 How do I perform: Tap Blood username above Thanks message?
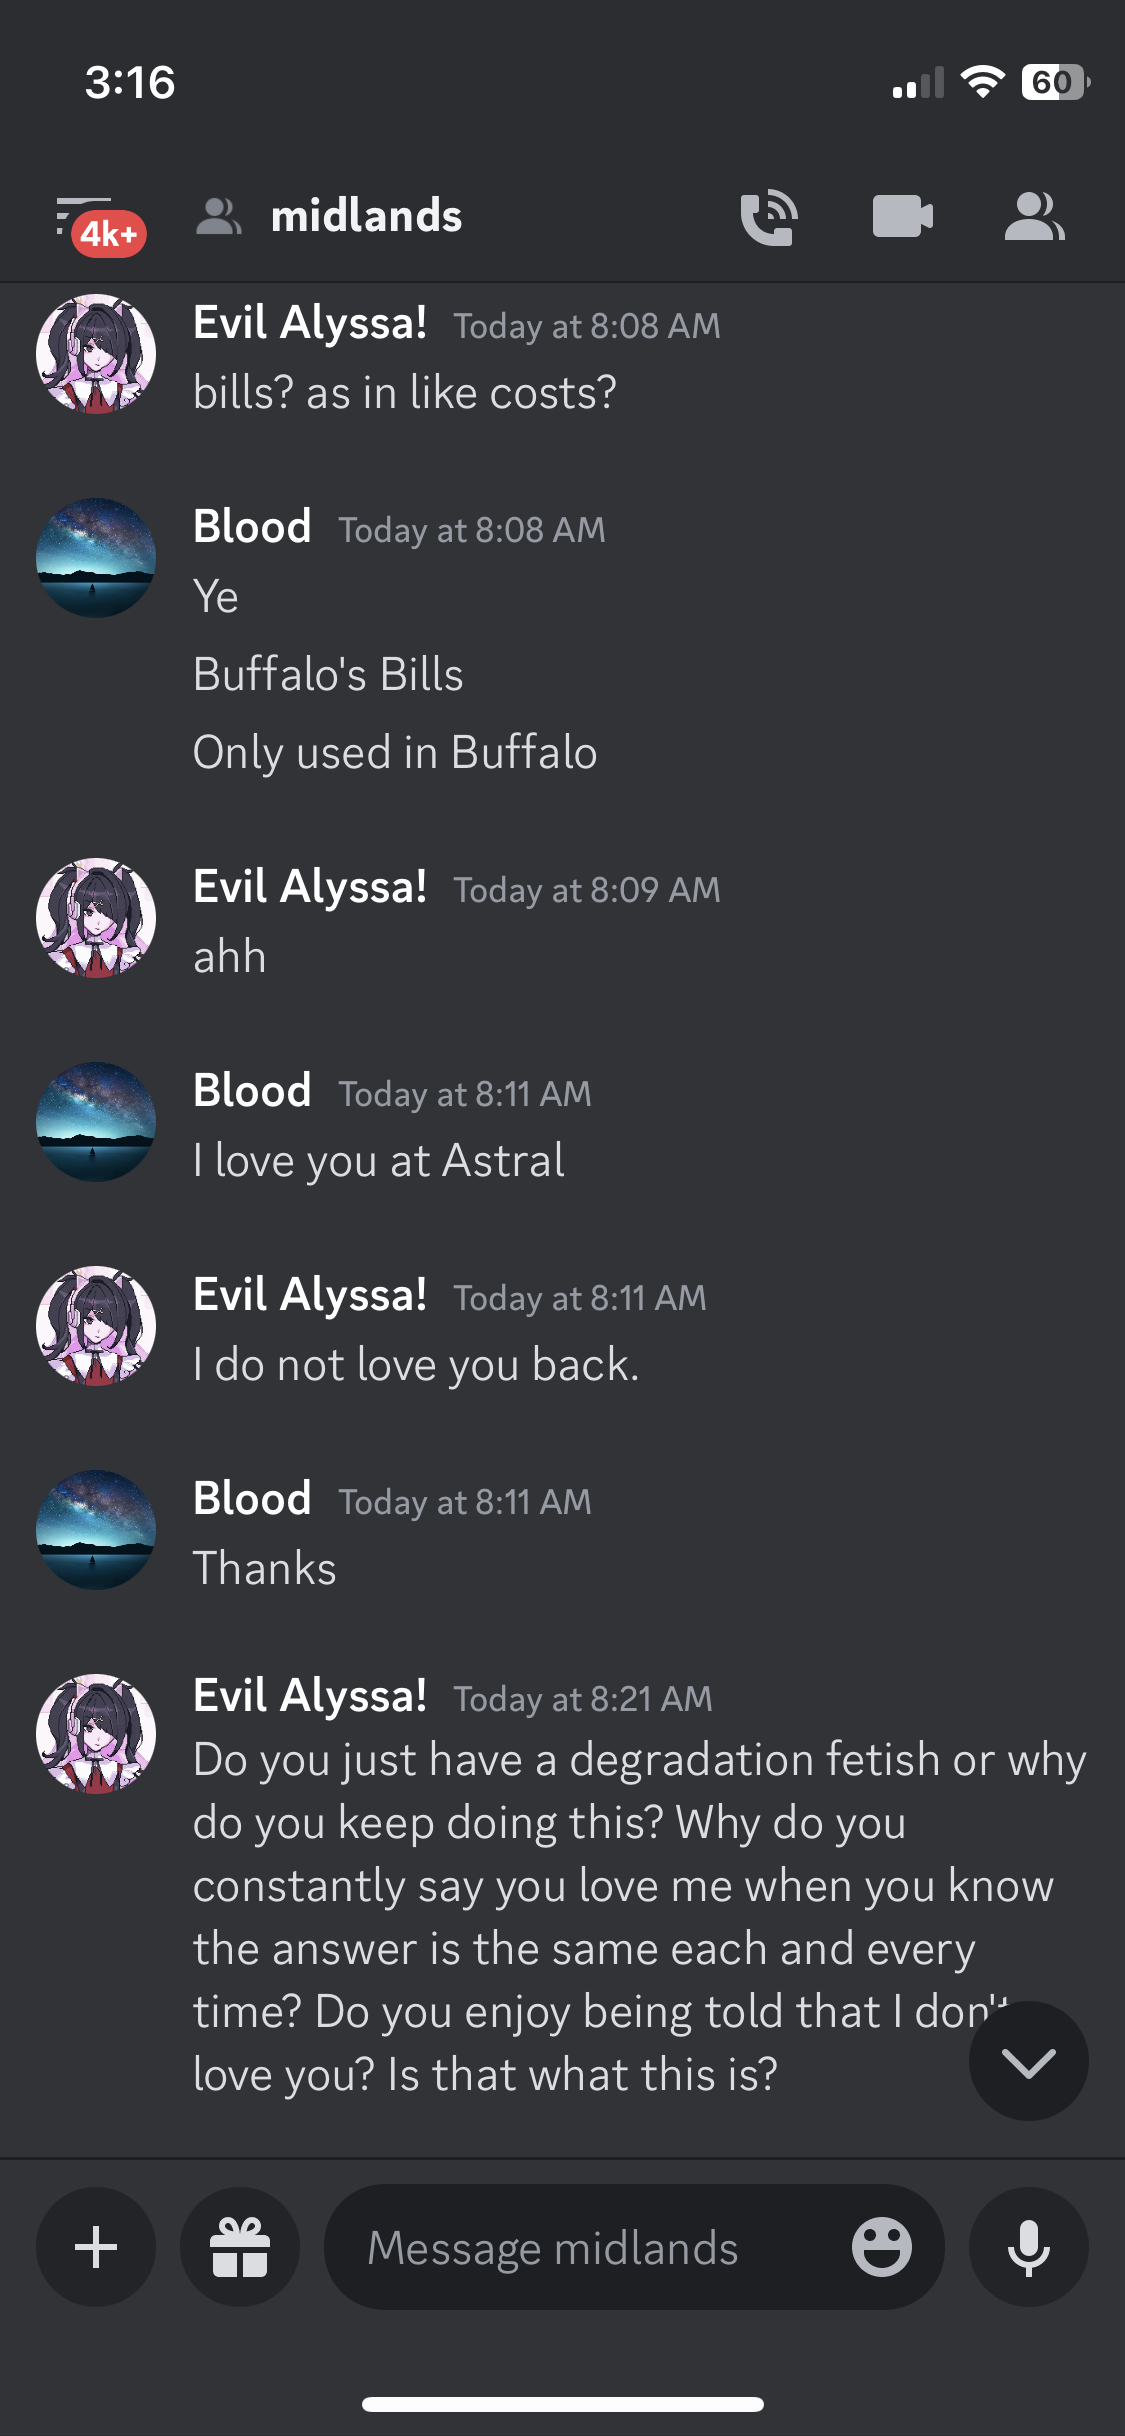[252, 1499]
